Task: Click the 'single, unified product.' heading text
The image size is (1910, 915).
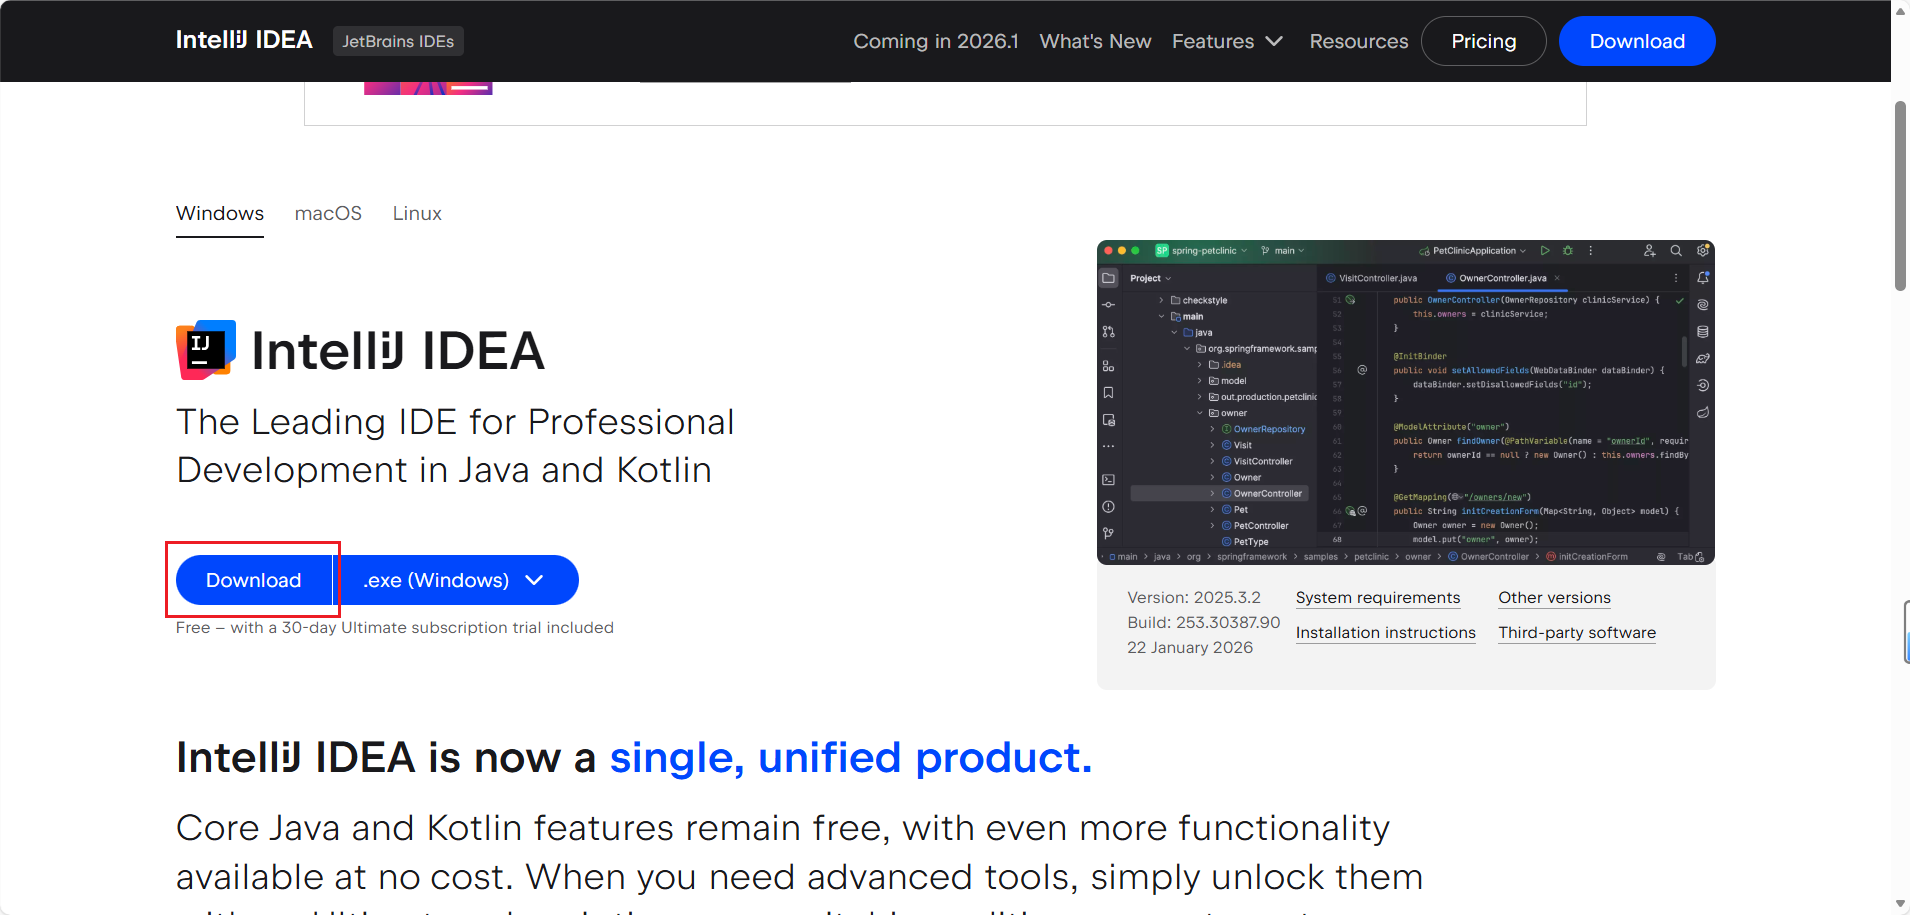Action: tap(851, 758)
